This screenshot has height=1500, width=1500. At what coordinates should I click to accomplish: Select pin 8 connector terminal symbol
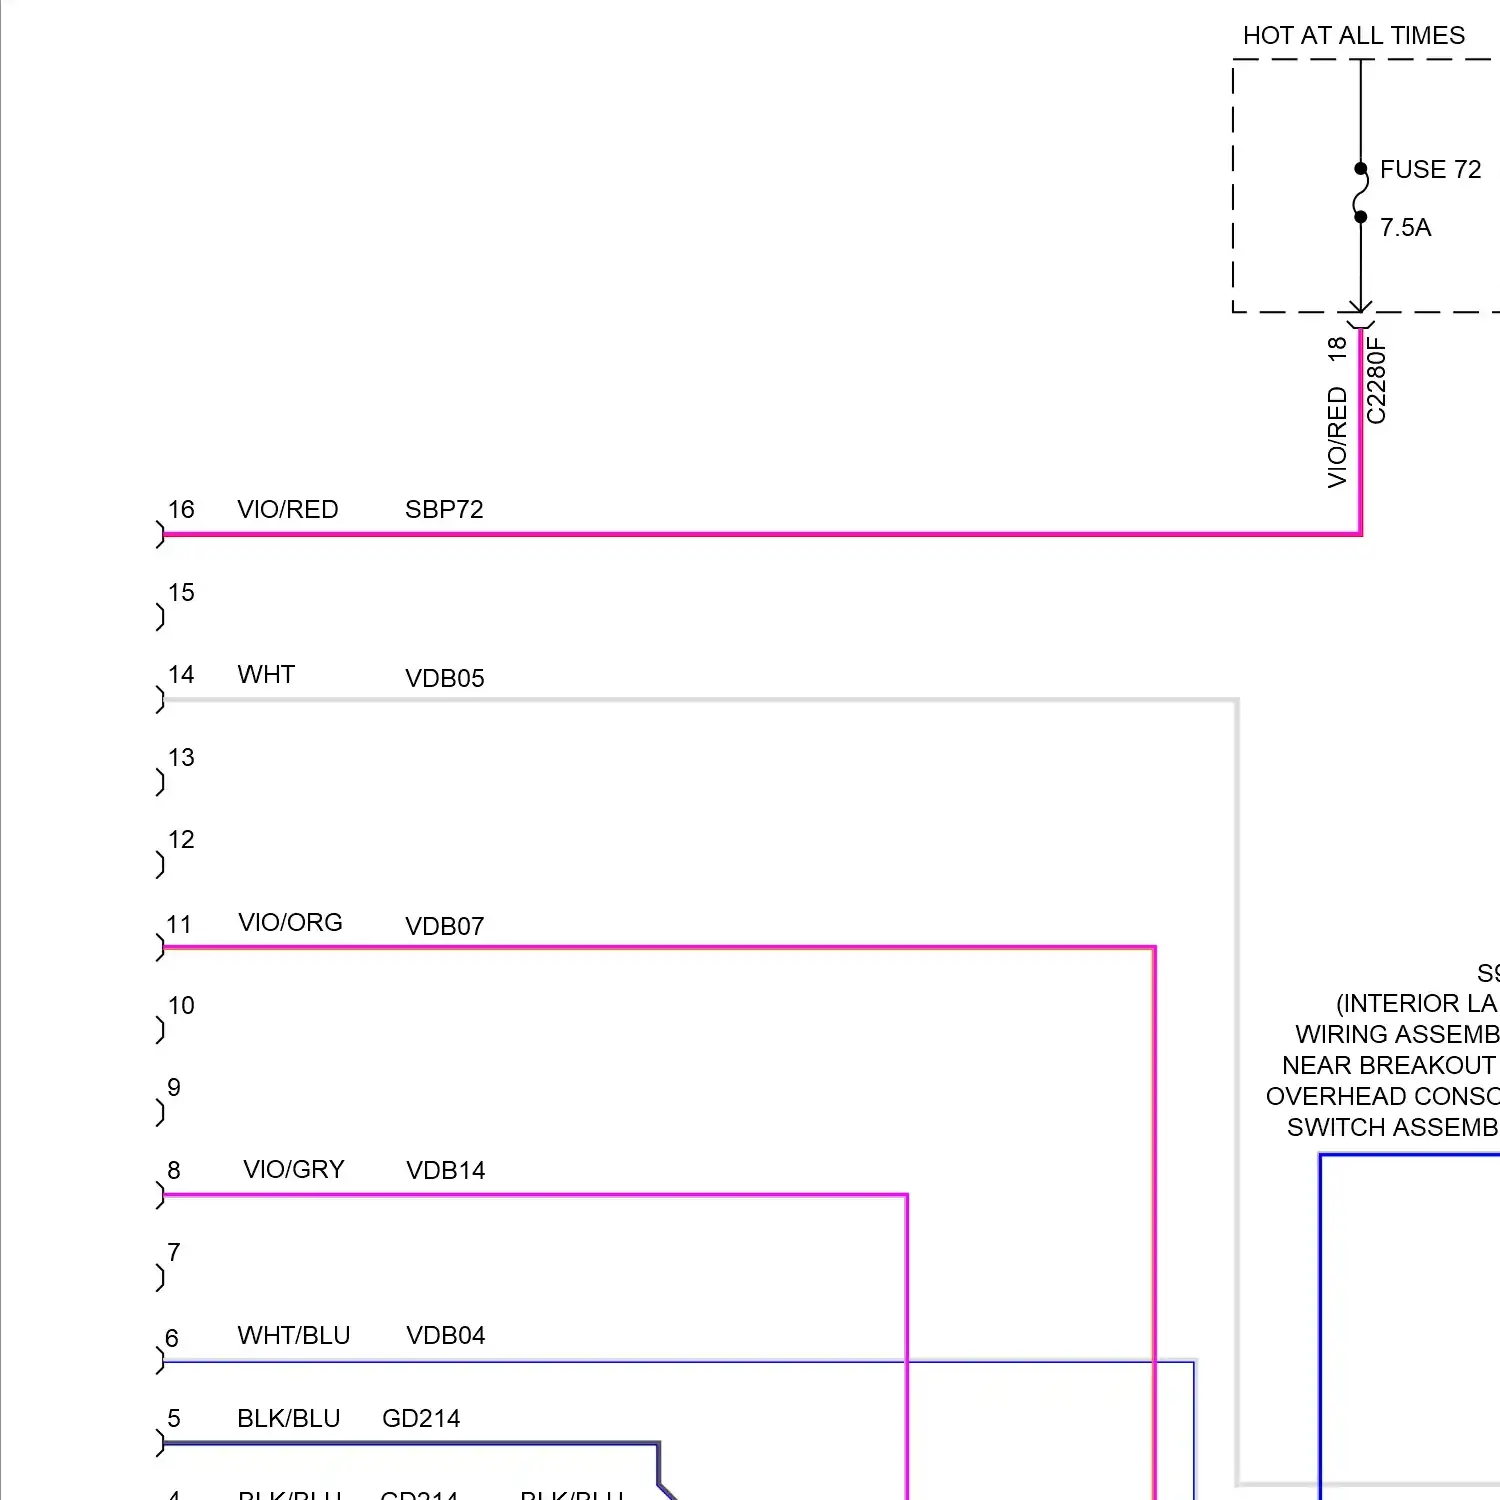pyautogui.click(x=160, y=1194)
